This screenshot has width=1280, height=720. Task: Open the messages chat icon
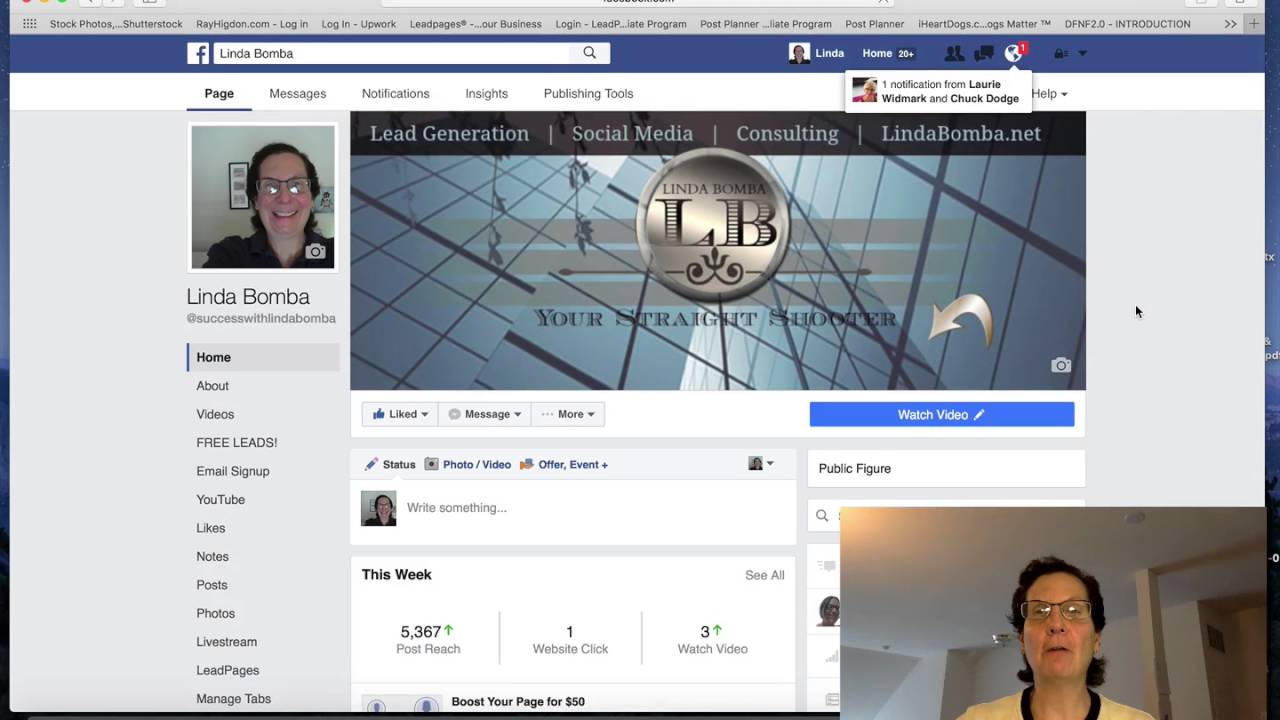pos(984,53)
